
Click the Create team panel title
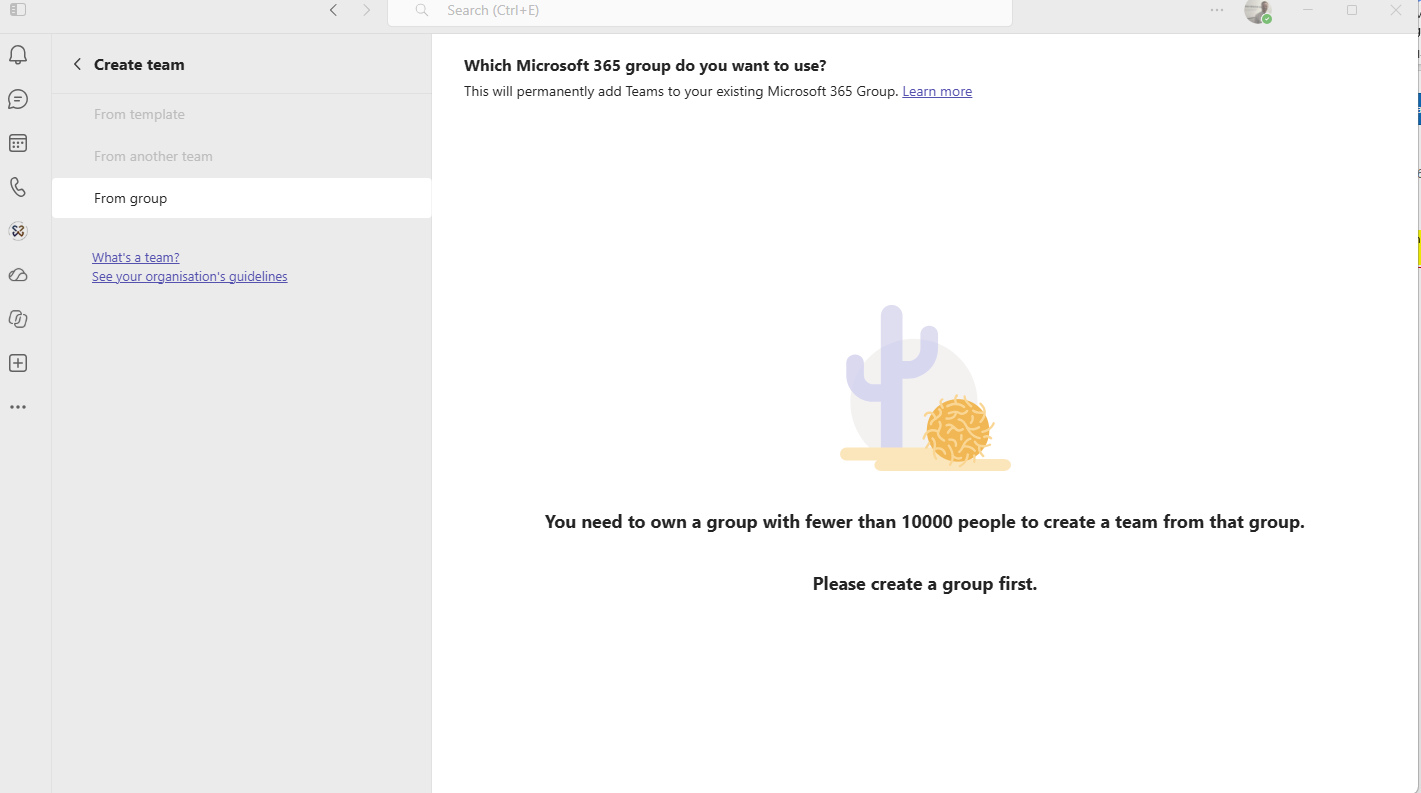[x=139, y=64]
